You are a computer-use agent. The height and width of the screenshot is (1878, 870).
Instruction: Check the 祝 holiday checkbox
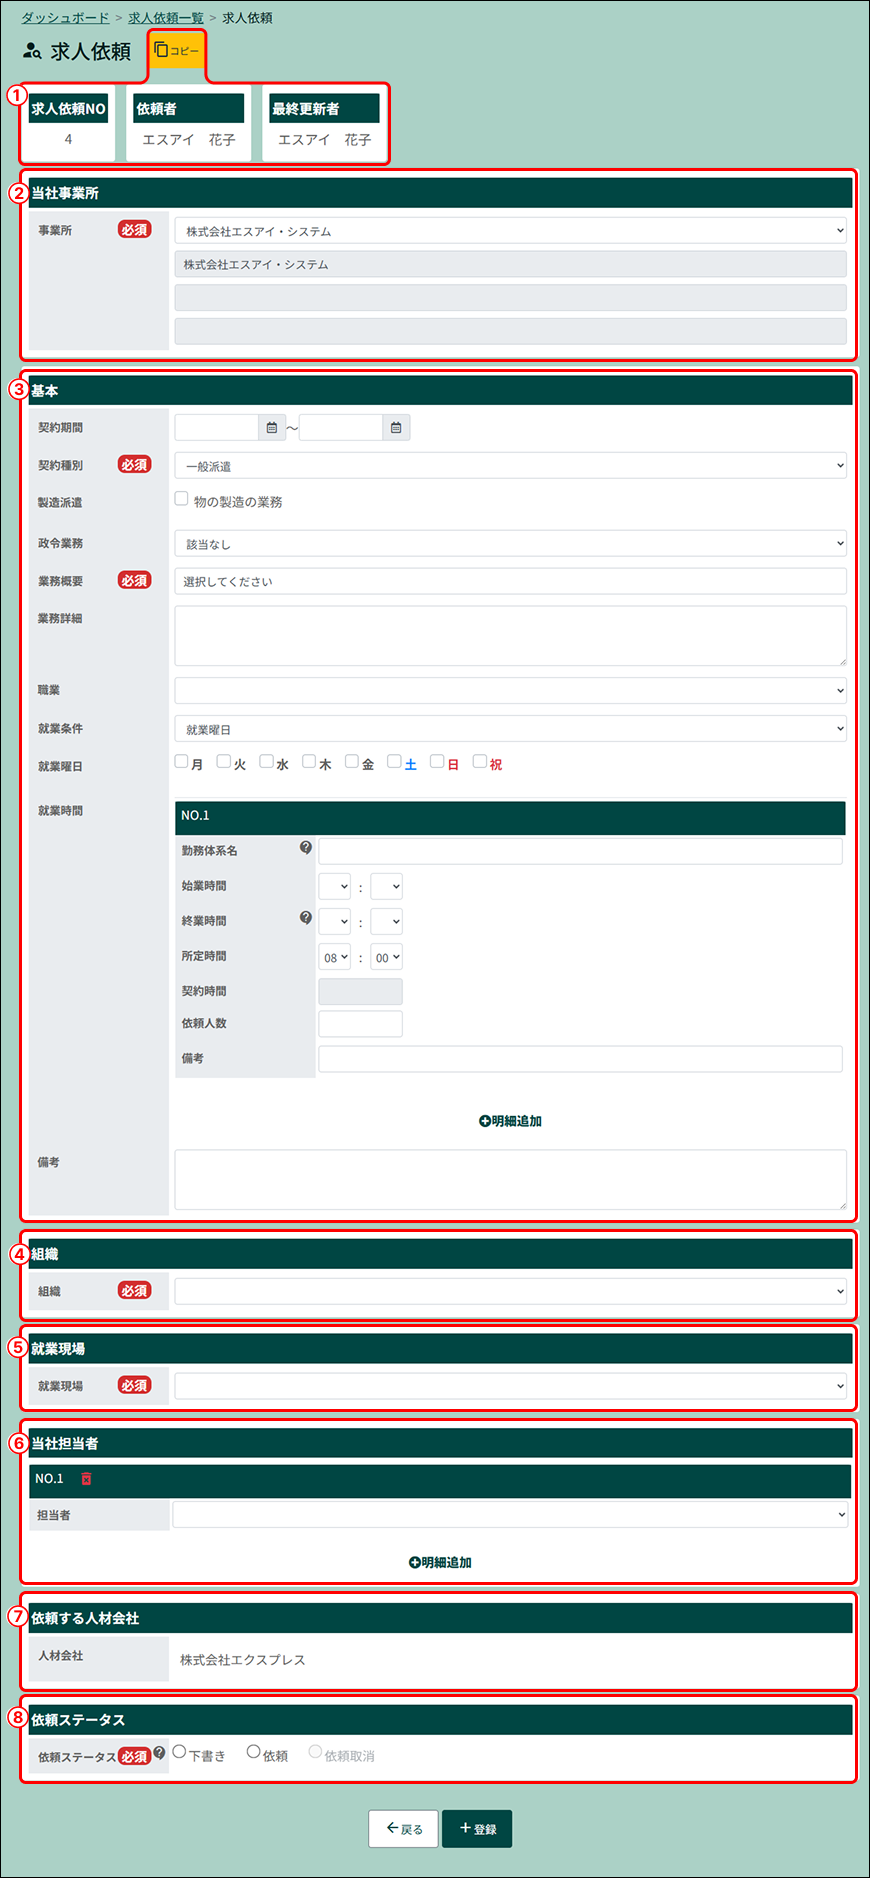click(x=480, y=761)
